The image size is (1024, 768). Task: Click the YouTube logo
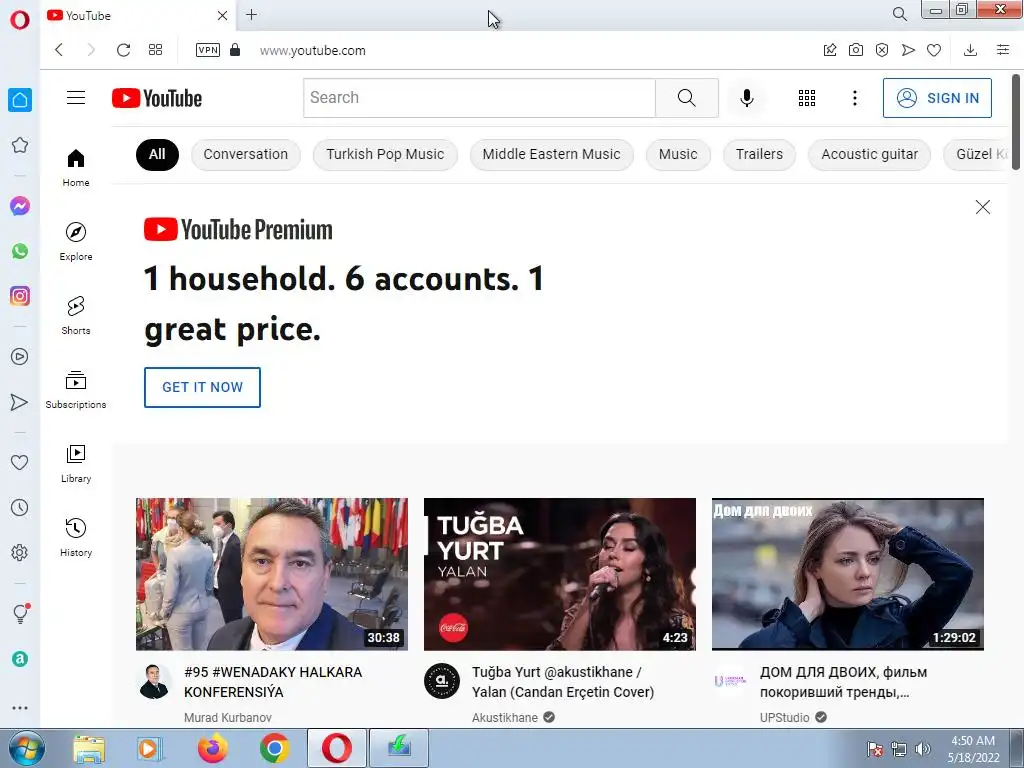(x=157, y=98)
